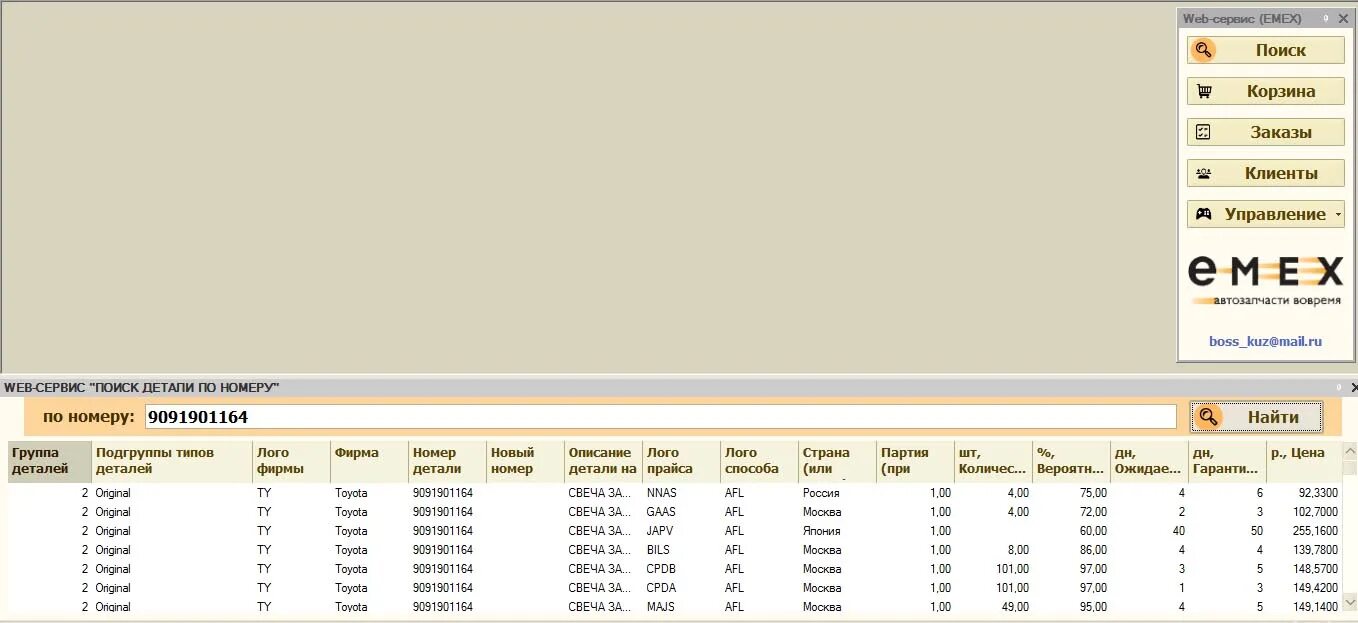Open boss_kuz@mail.ru link
Screen dimensions: 1358x623
[1265, 341]
